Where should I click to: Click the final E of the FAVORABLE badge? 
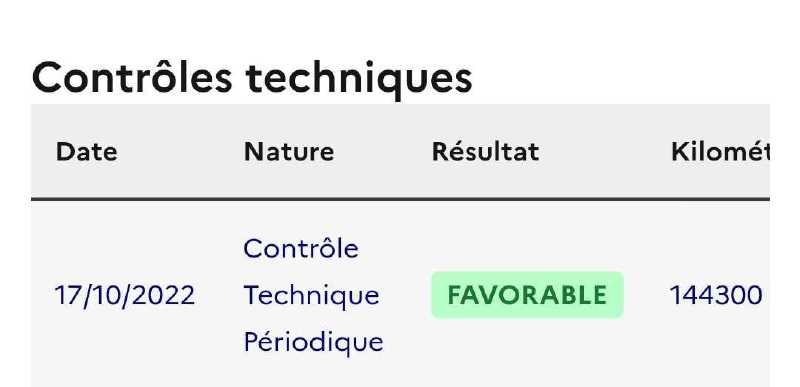601,295
